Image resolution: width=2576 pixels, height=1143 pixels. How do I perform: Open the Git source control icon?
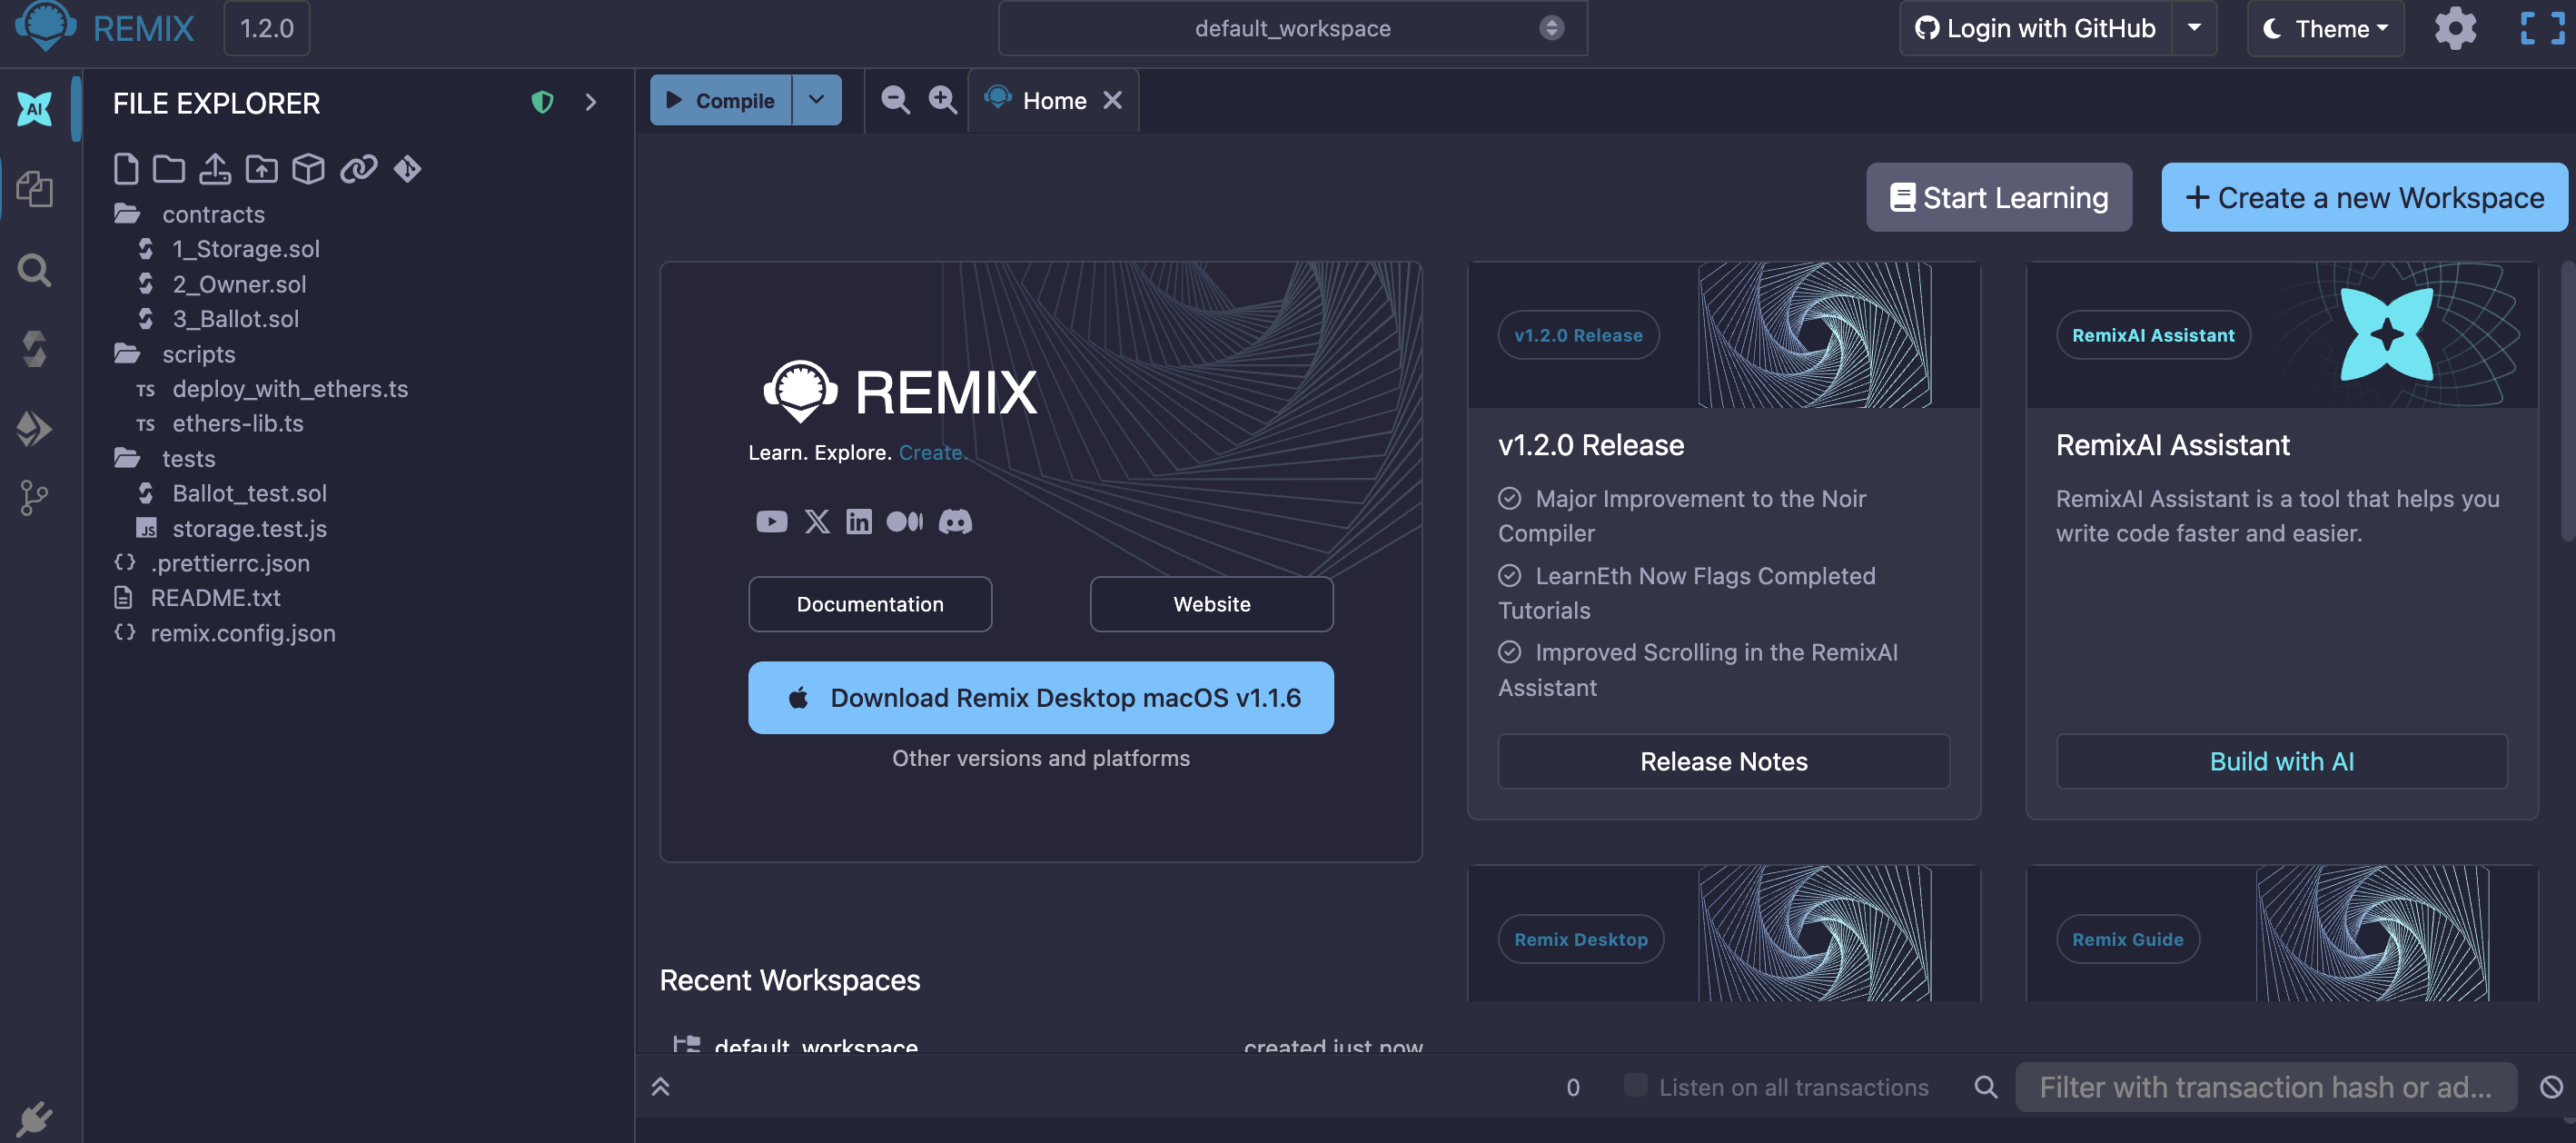[x=34, y=497]
